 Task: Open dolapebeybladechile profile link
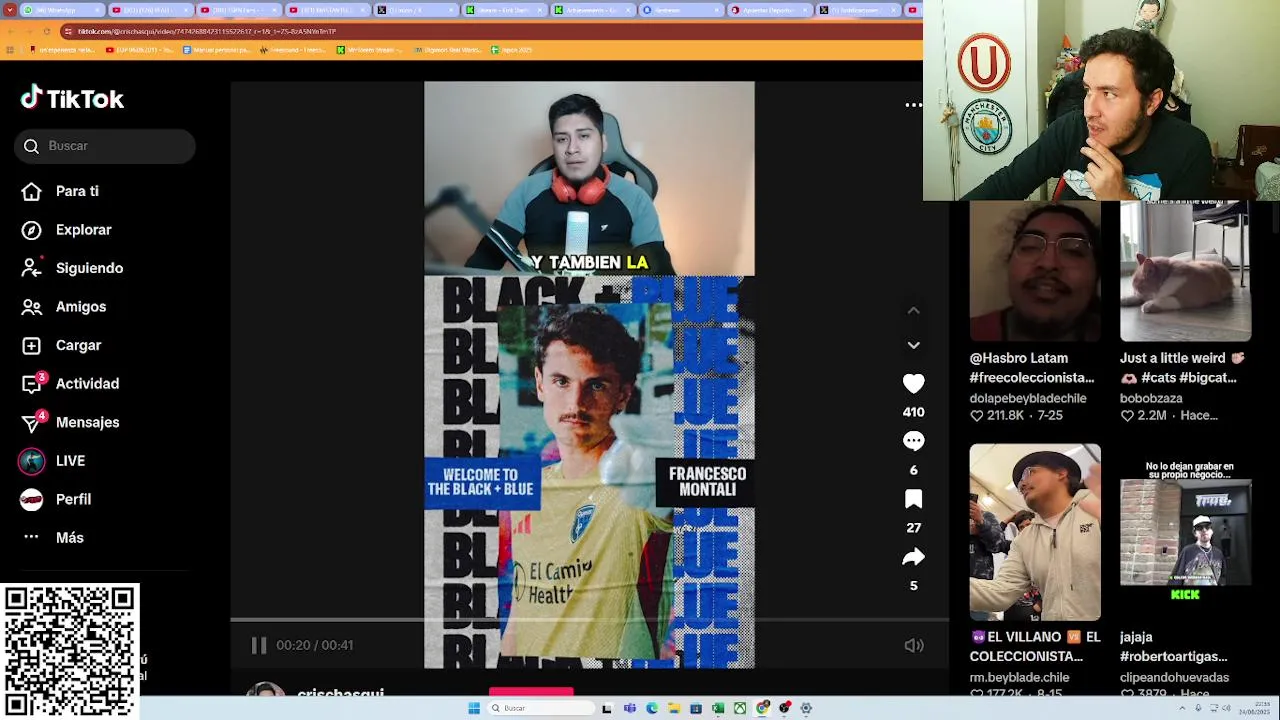[1028, 398]
